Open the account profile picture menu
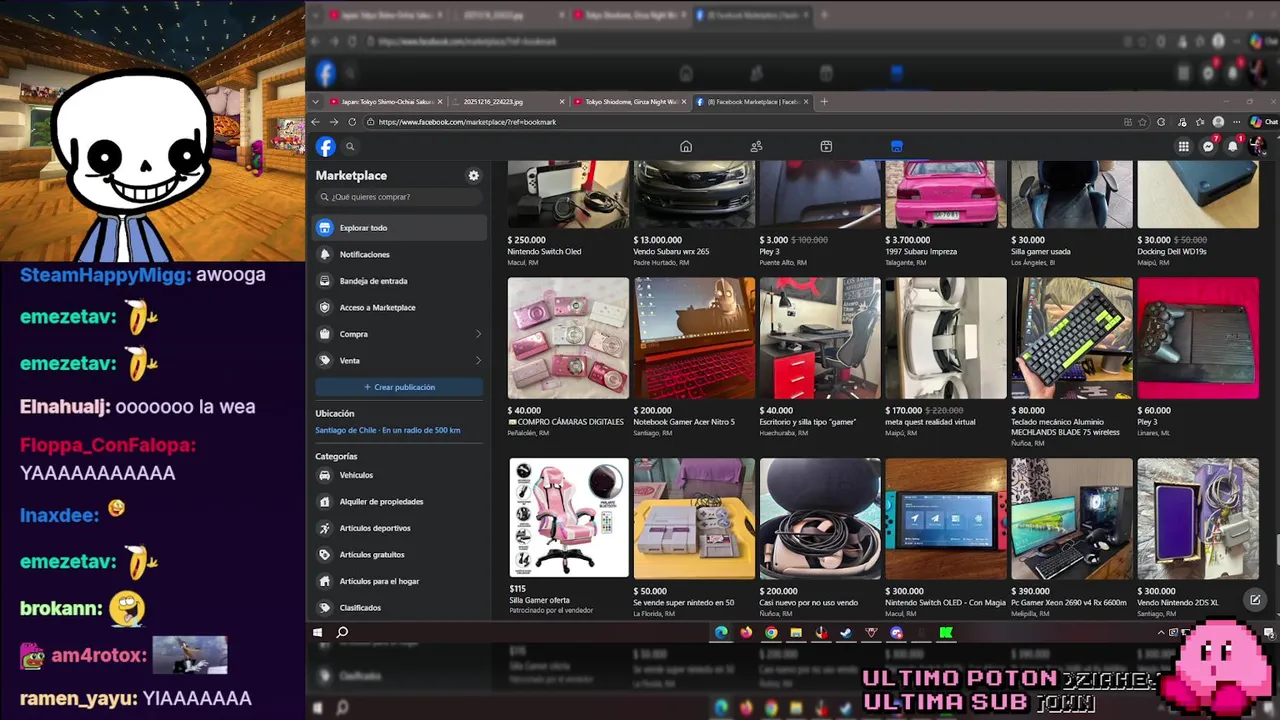The width and height of the screenshot is (1280, 720). point(1257,146)
